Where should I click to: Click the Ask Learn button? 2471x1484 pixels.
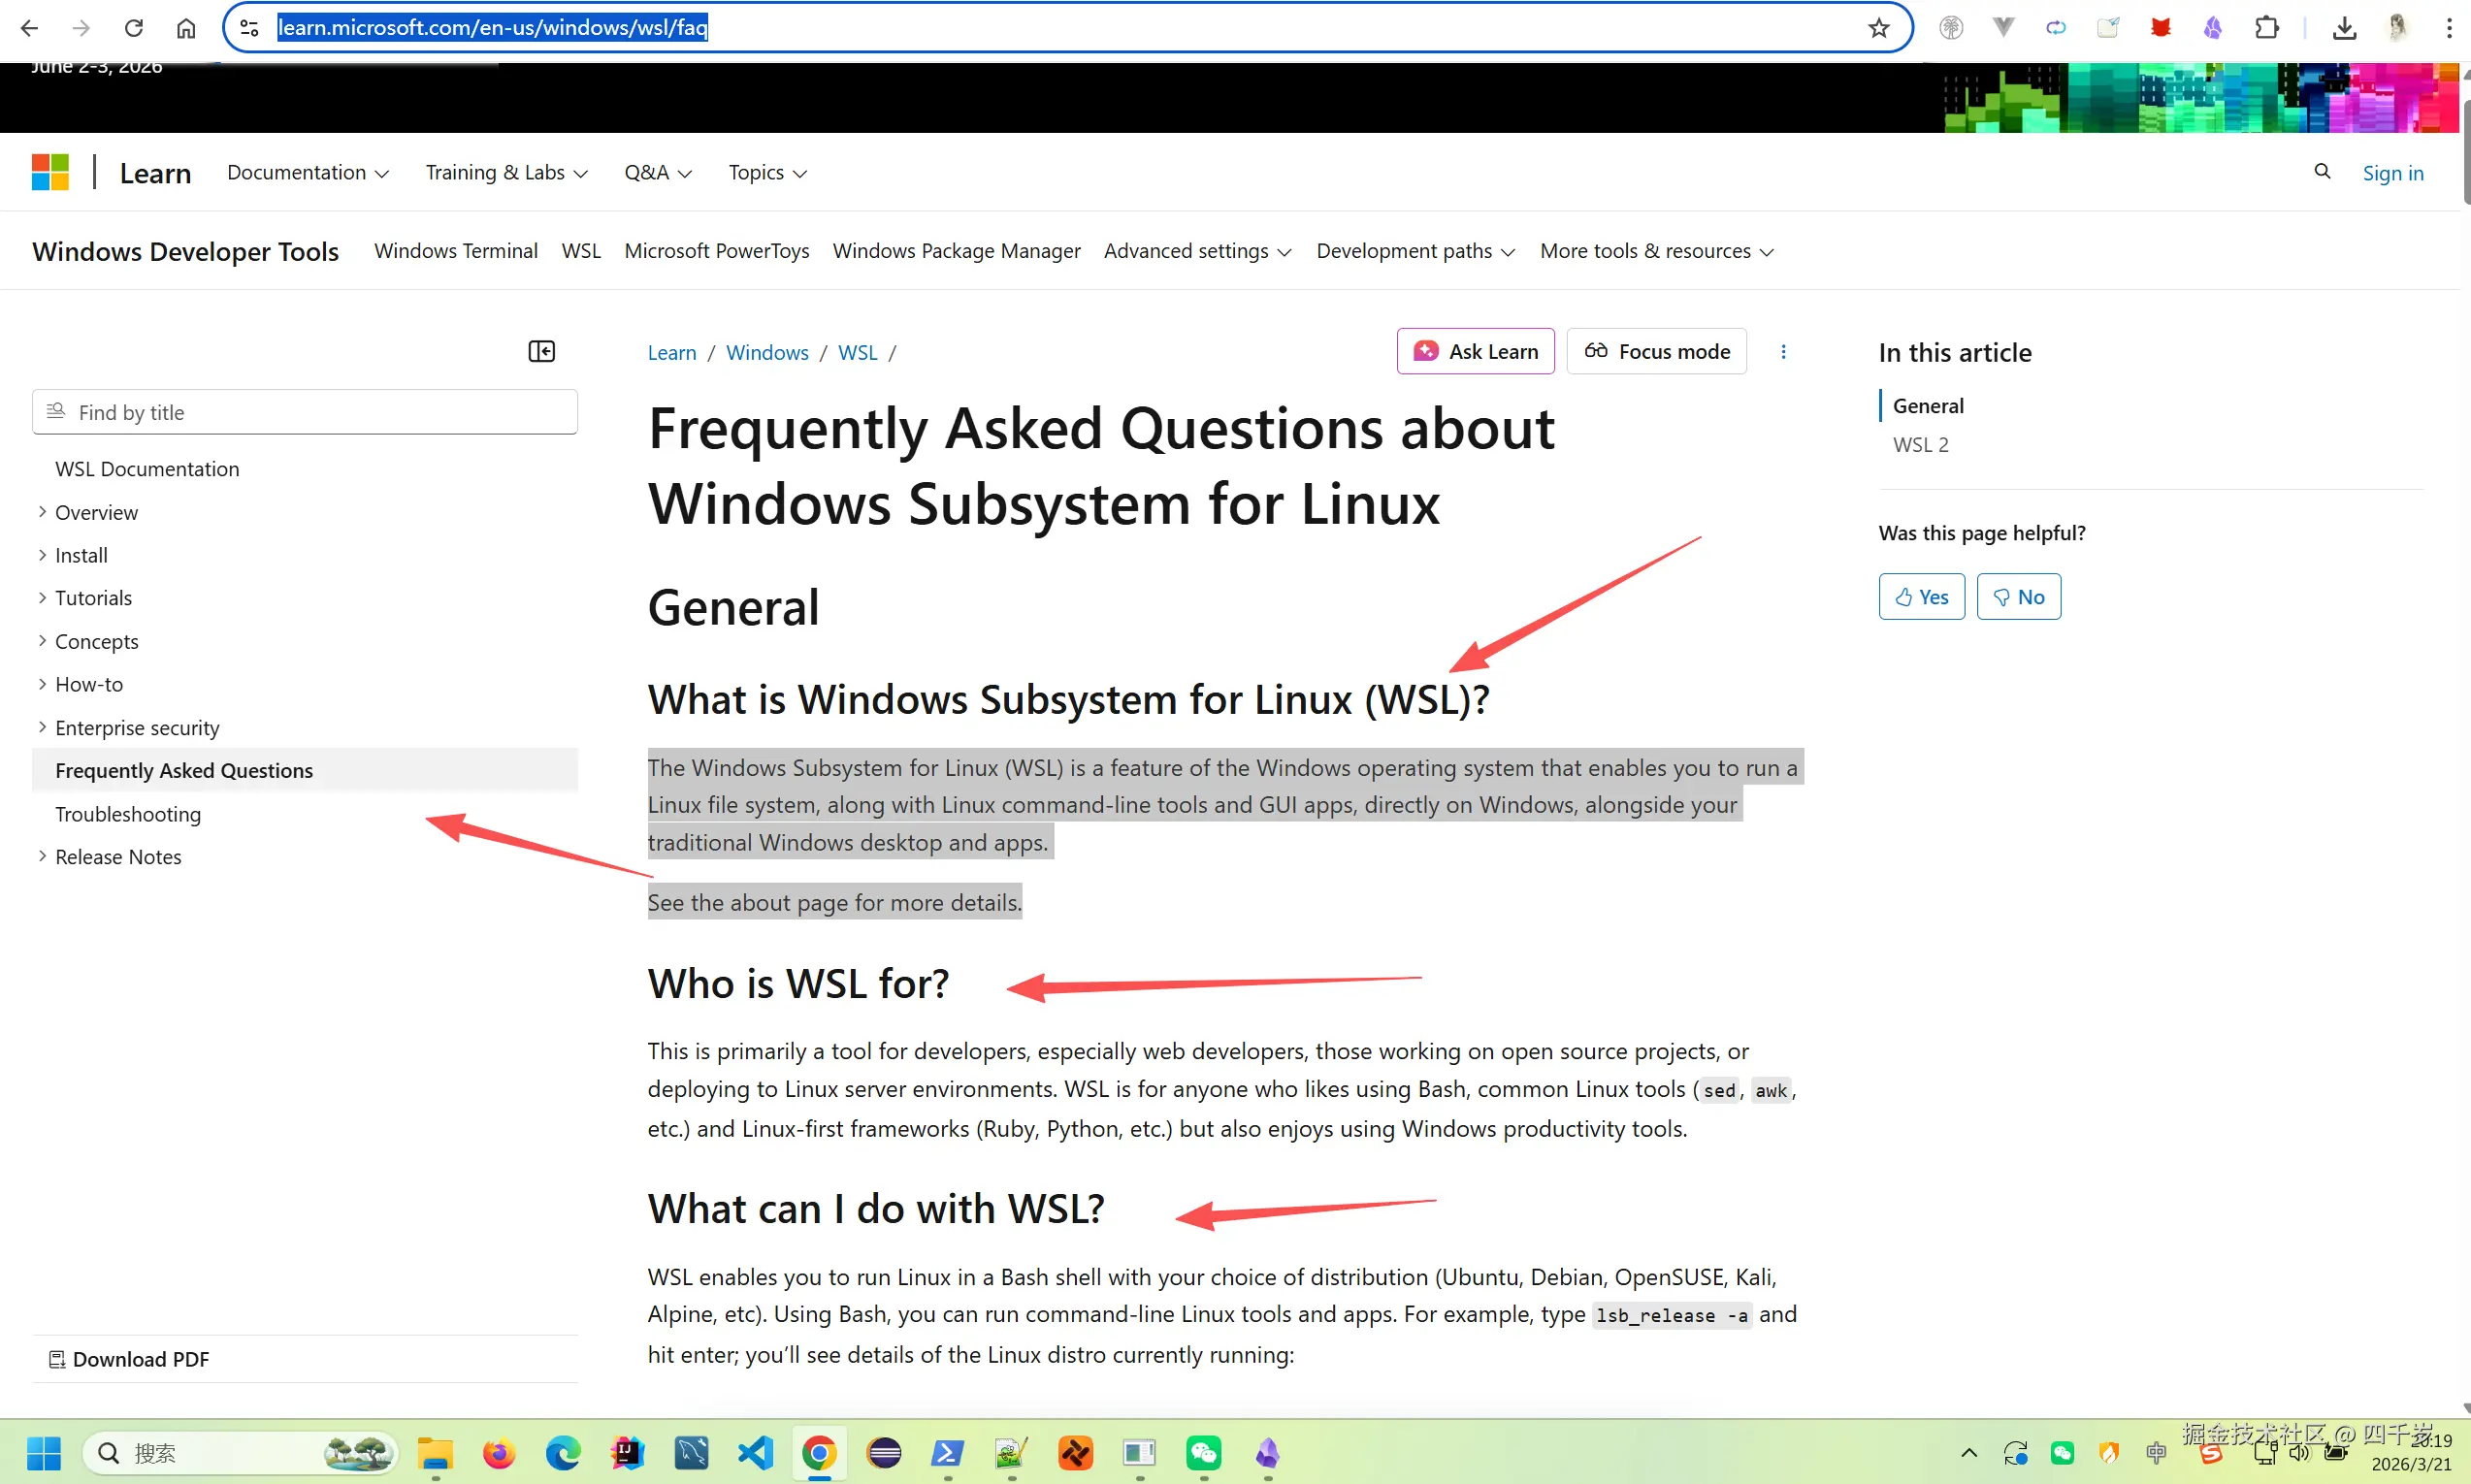click(1475, 351)
